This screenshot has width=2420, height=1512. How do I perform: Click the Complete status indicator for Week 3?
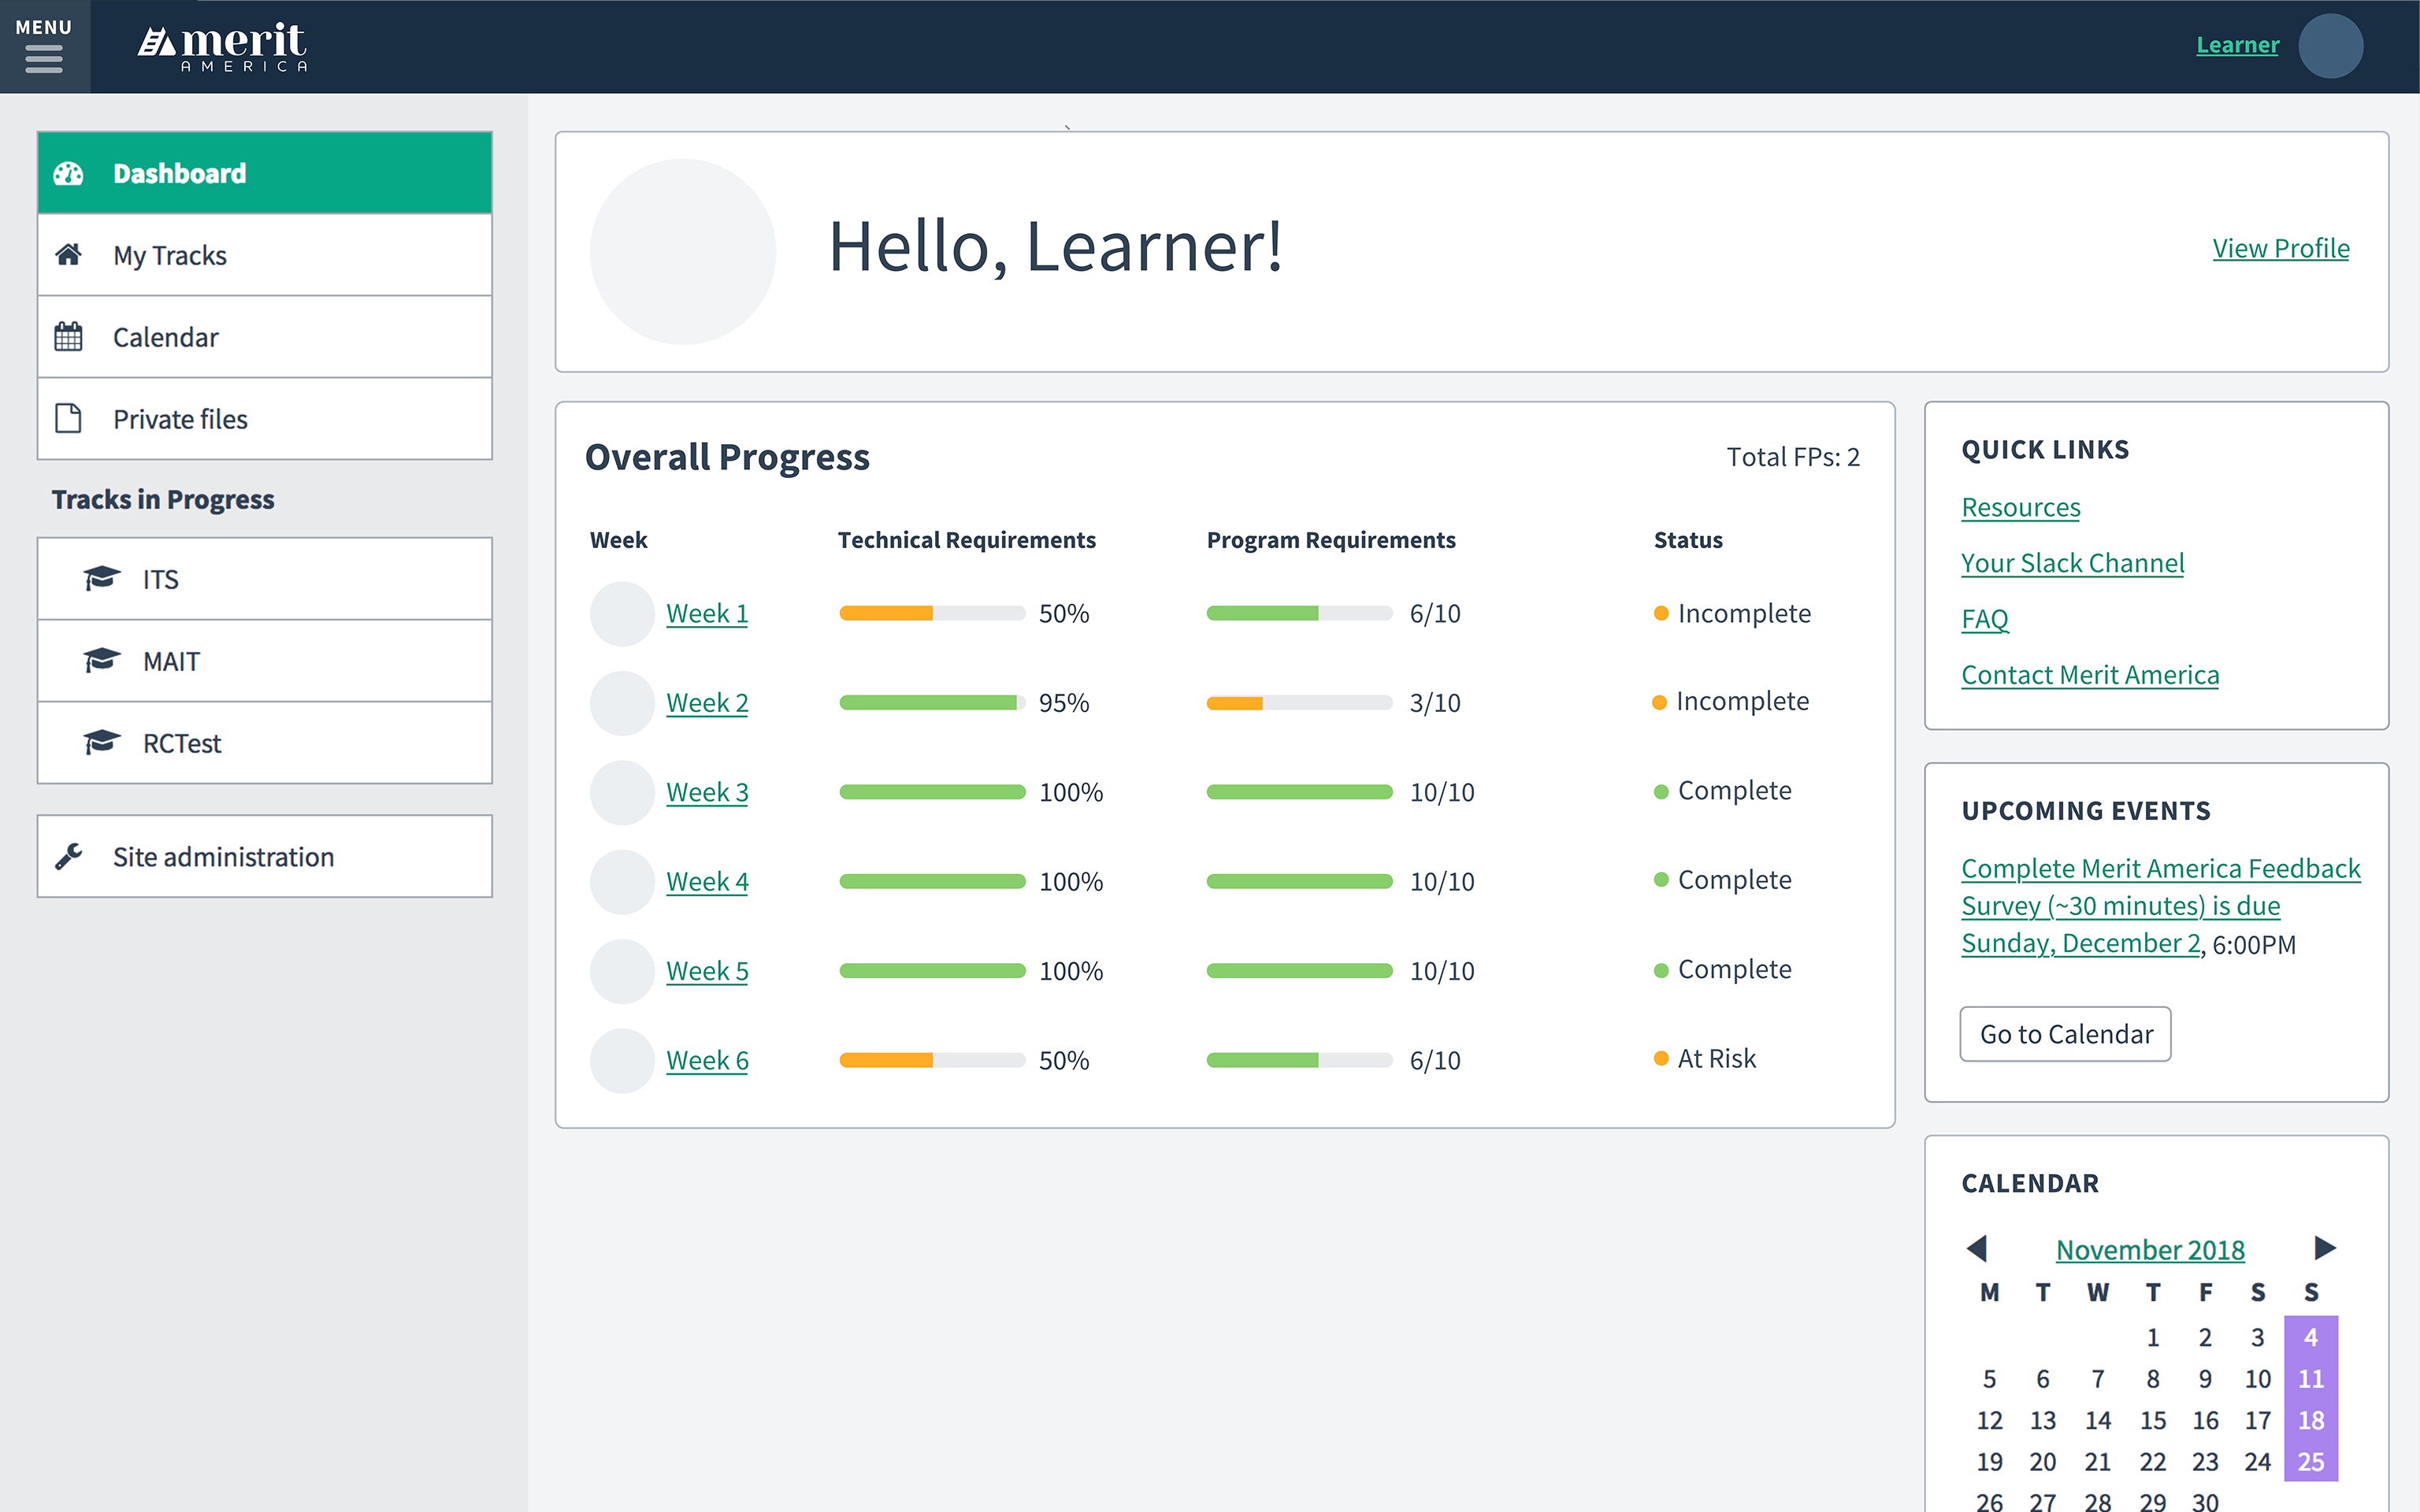[x=1660, y=789]
